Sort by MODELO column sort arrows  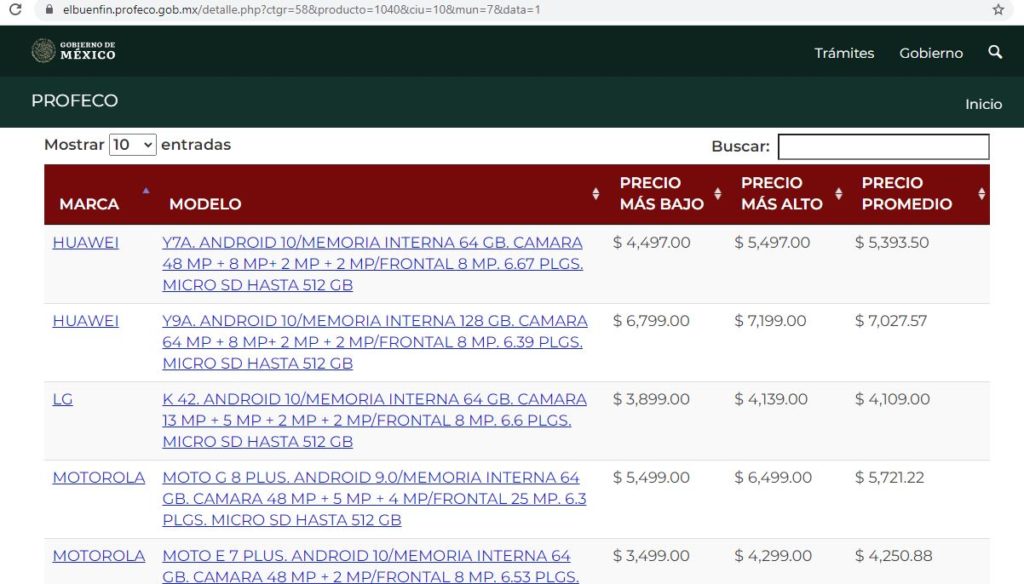(596, 193)
